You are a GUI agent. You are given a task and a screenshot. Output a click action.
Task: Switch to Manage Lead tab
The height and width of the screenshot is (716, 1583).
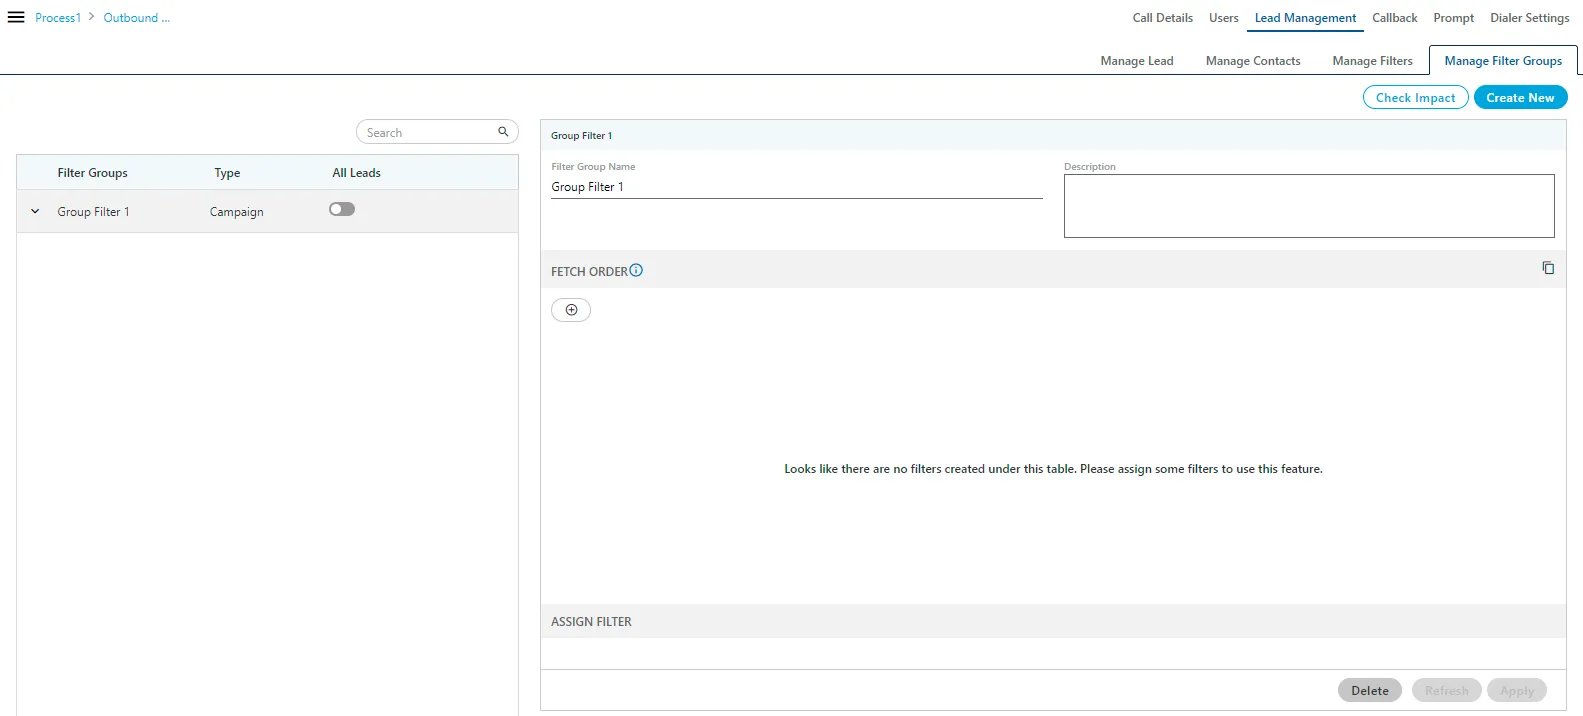(1137, 61)
